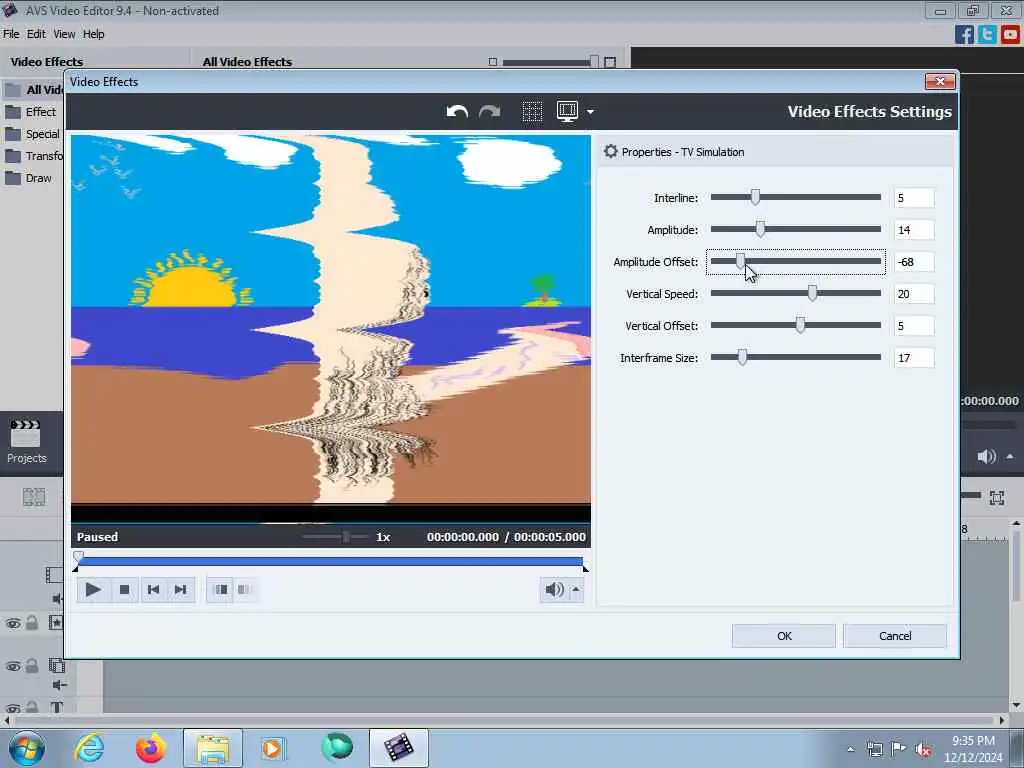Redo the effect change
Screen dimensions: 1024x768
489,112
